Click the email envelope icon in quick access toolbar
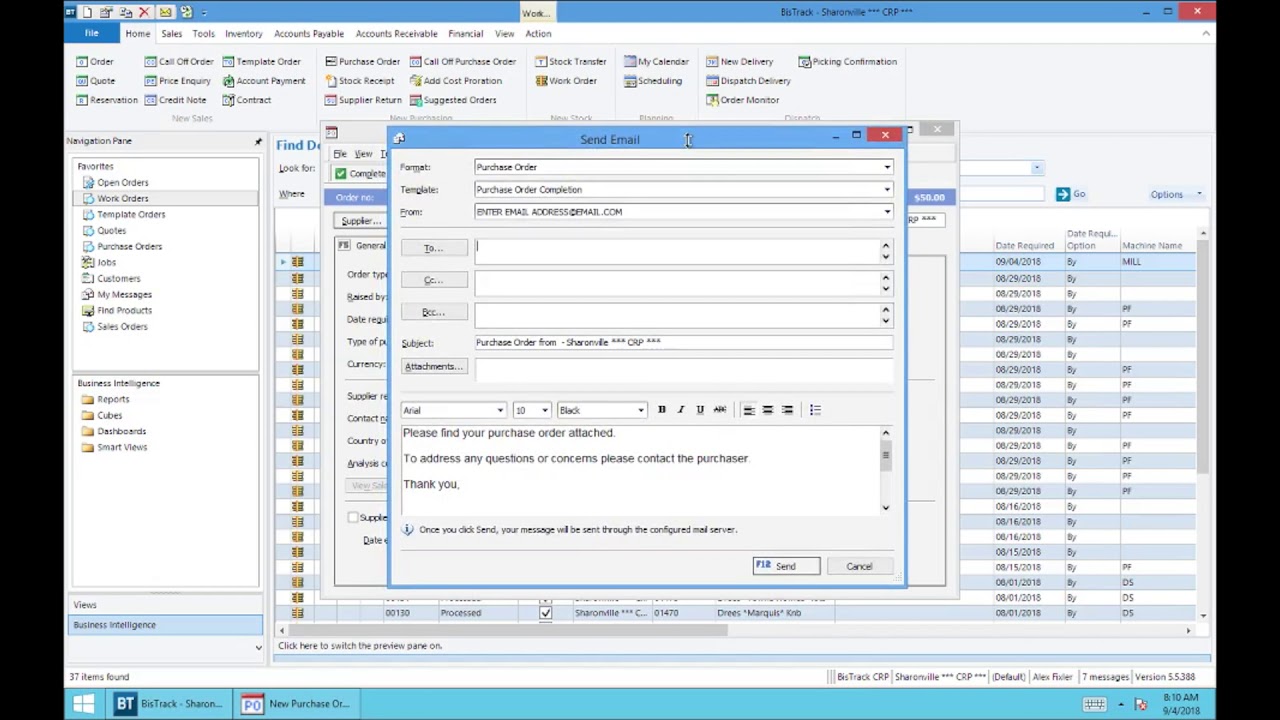Viewport: 1280px width, 720px height. (165, 12)
